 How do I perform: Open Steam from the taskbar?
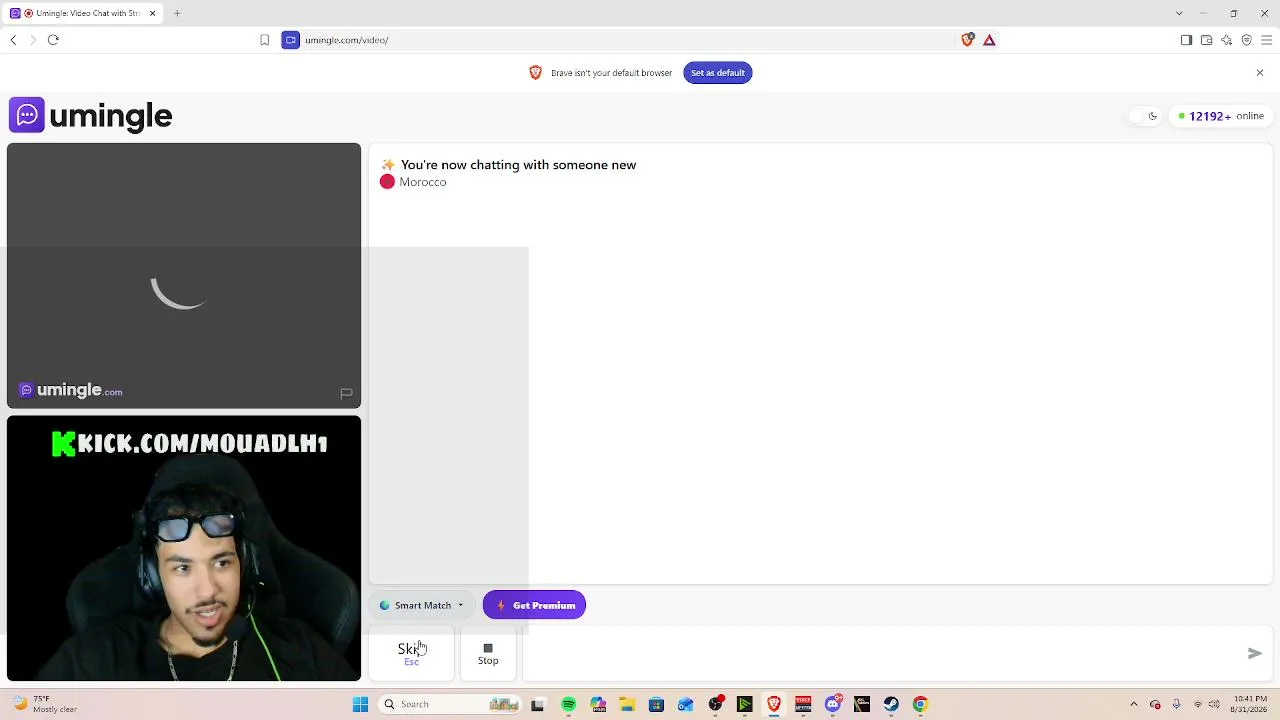891,704
